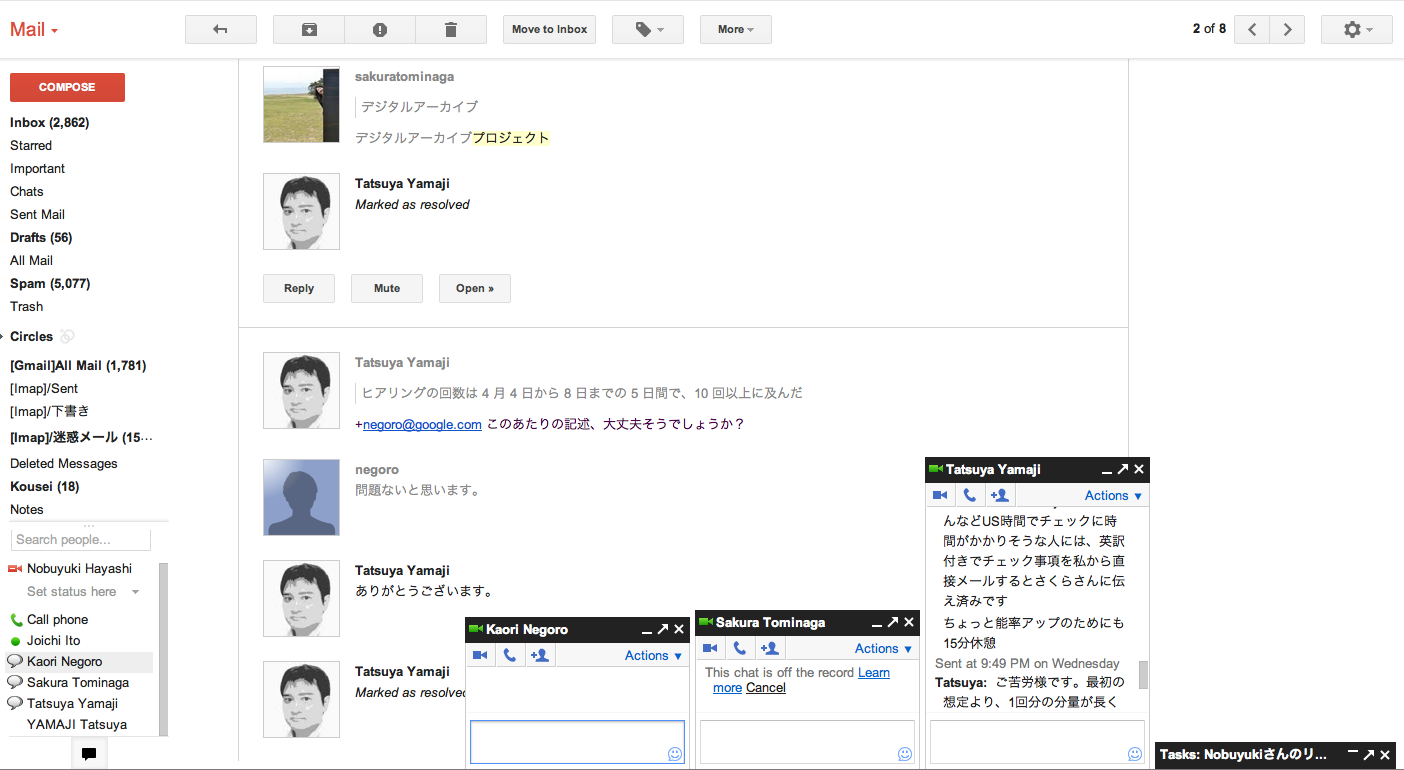Reply to the comment thread
1404x770 pixels.
[299, 288]
